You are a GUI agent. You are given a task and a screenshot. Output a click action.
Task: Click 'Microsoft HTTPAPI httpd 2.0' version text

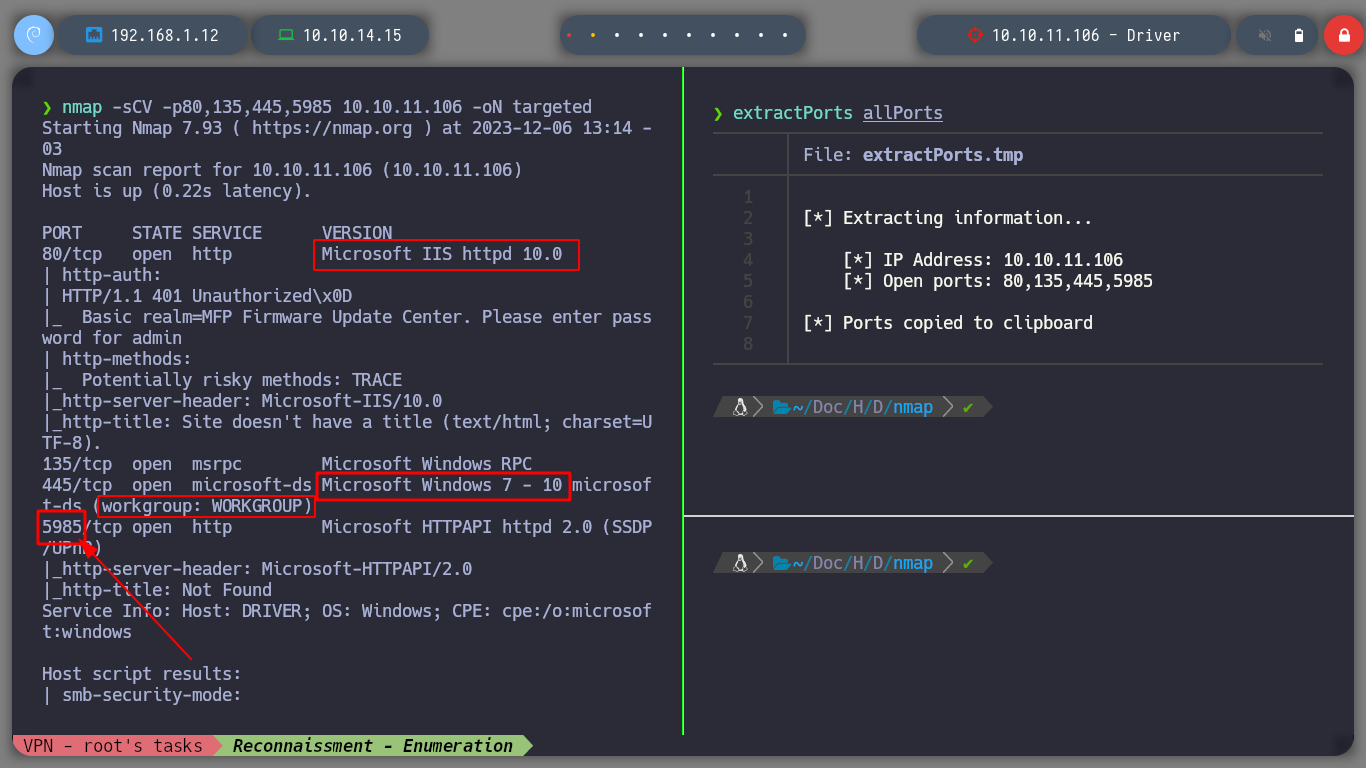tap(457, 527)
